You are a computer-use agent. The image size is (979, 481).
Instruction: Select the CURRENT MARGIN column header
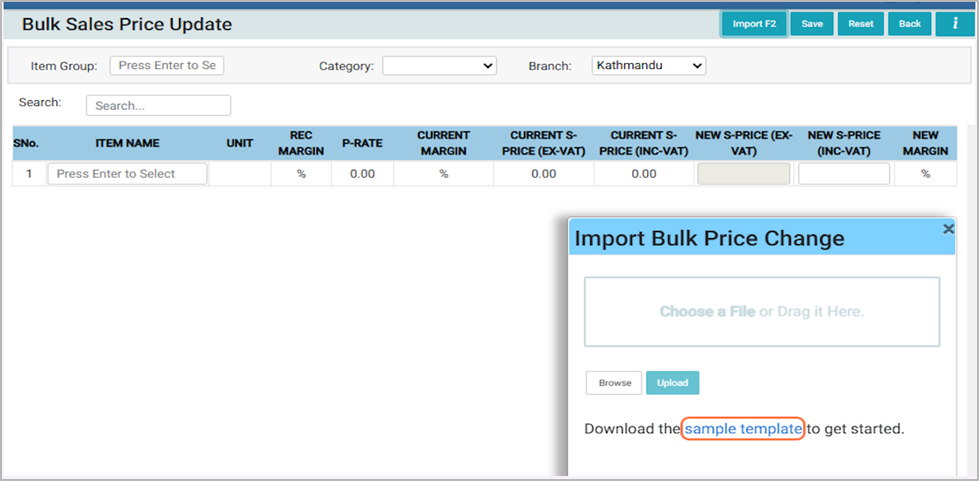click(x=443, y=143)
